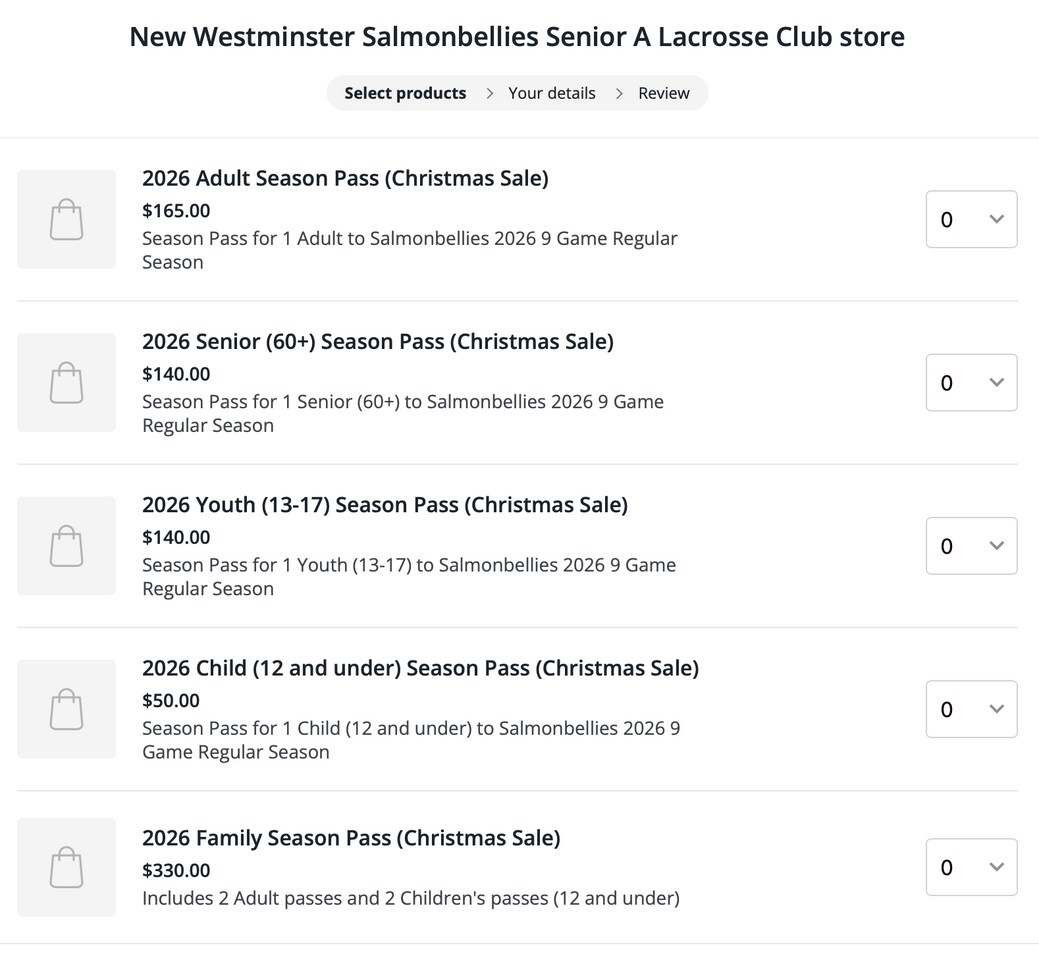Click the store heading at the top

[517, 37]
